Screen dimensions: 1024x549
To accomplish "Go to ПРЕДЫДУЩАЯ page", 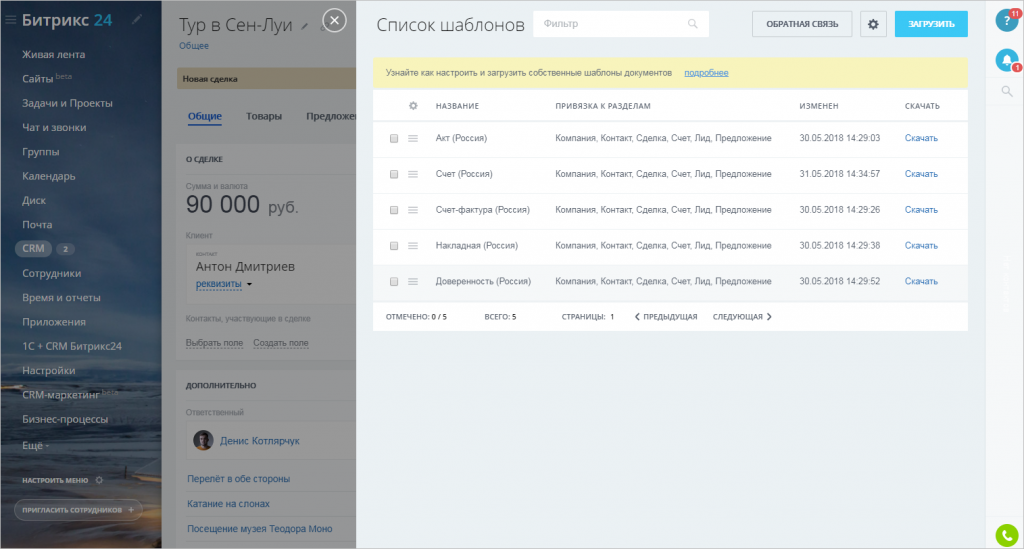I will click(x=666, y=317).
